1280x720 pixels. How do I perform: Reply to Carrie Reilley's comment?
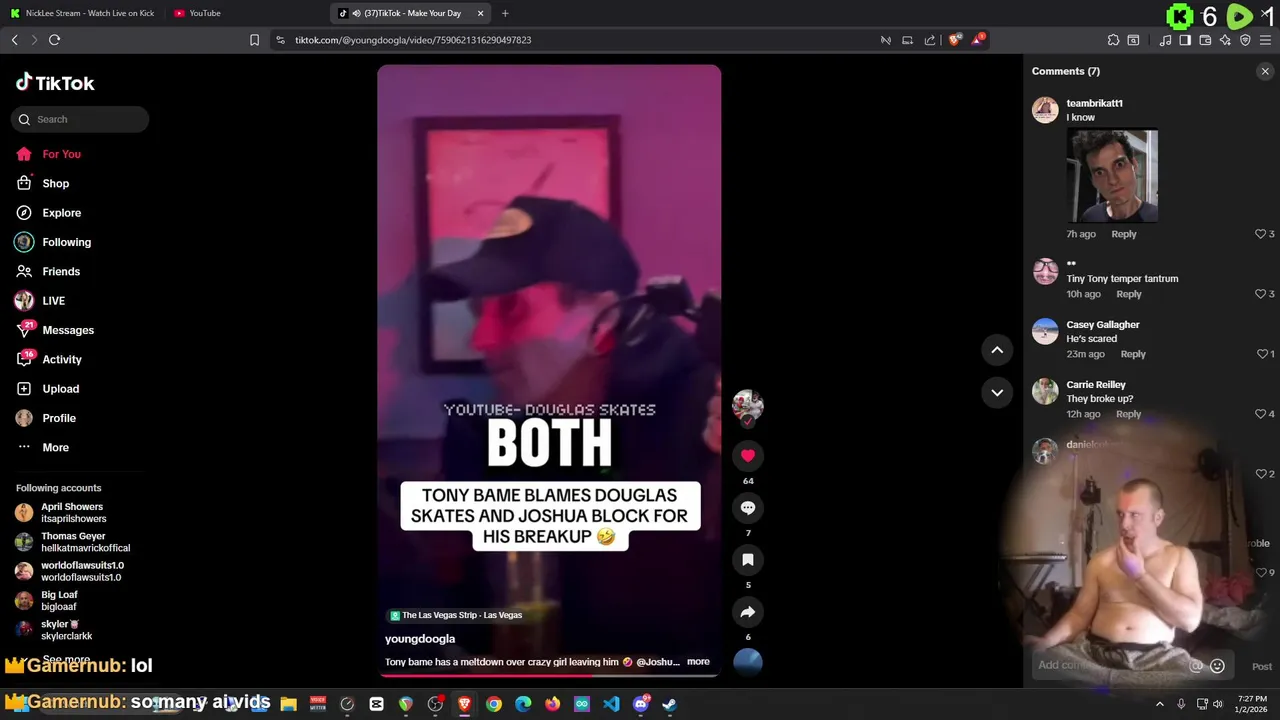click(x=1129, y=414)
